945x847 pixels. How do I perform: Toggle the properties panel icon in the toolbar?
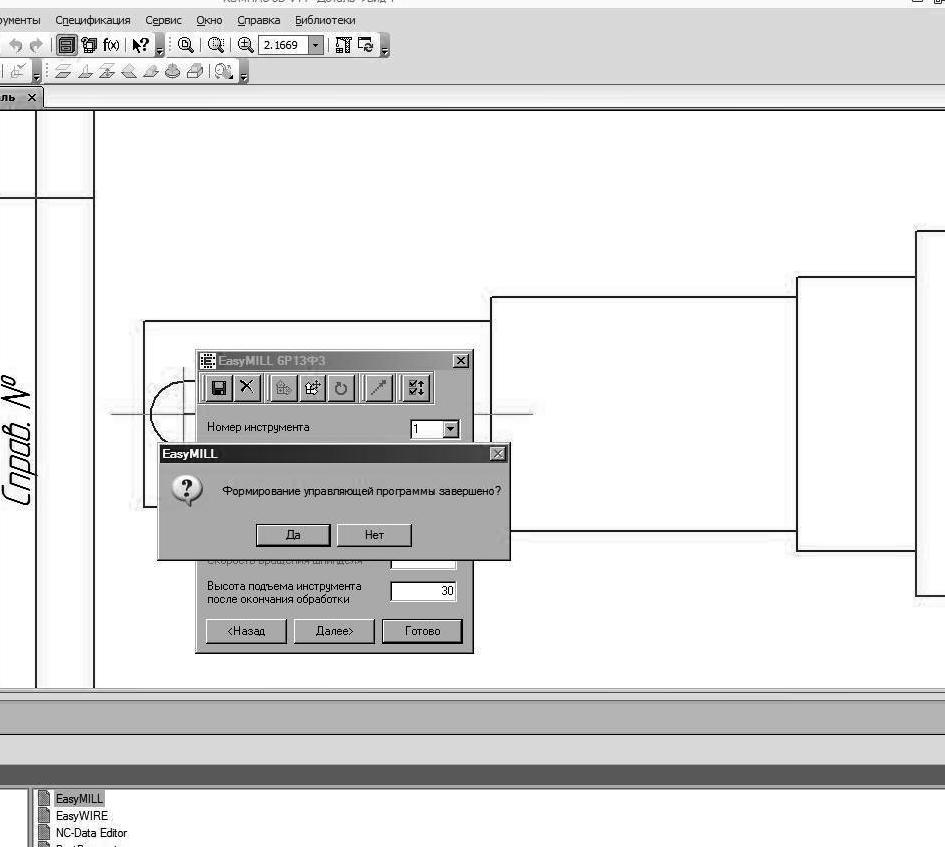[67, 45]
